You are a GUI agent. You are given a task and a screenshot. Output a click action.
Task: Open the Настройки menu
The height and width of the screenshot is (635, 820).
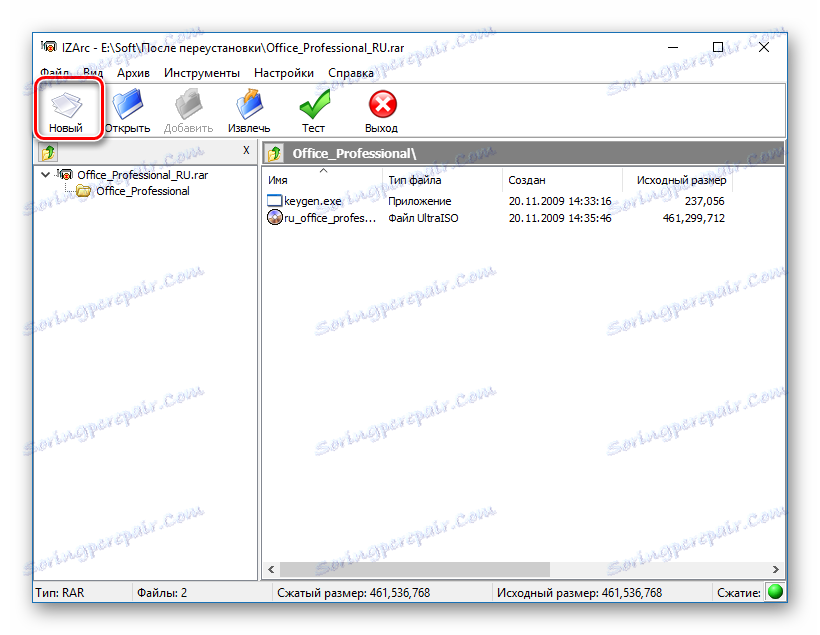pyautogui.click(x=284, y=73)
